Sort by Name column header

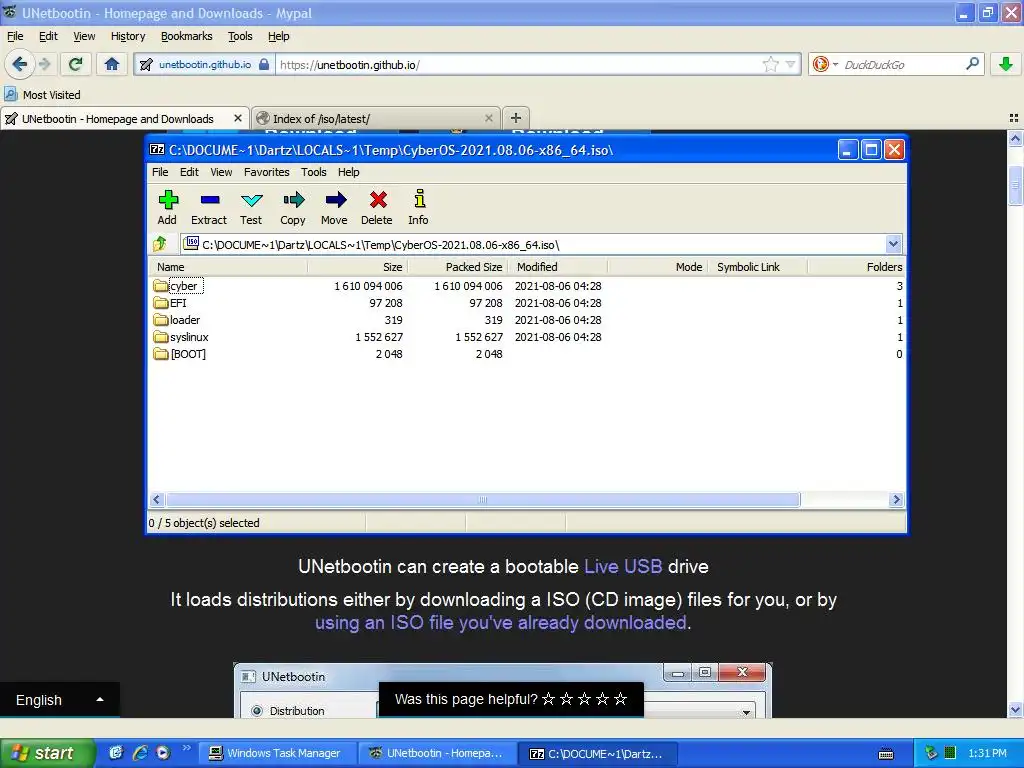click(x=228, y=266)
